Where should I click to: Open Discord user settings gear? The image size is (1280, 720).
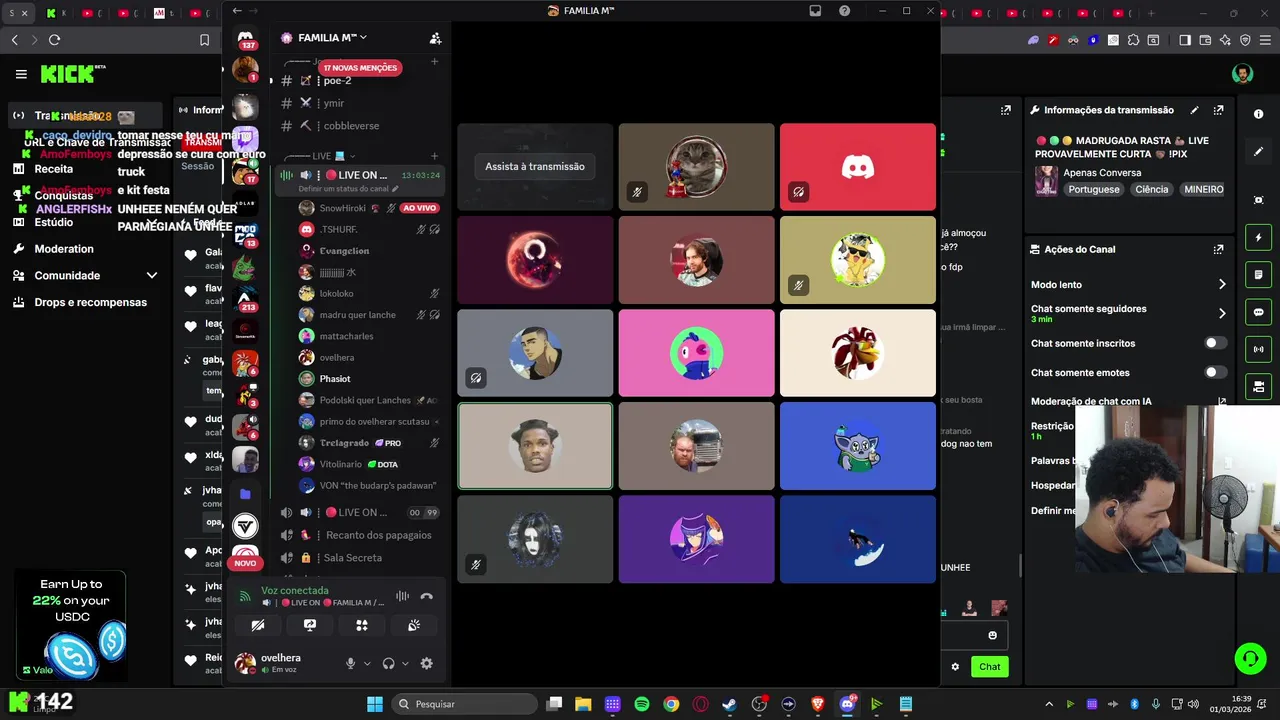[427, 663]
